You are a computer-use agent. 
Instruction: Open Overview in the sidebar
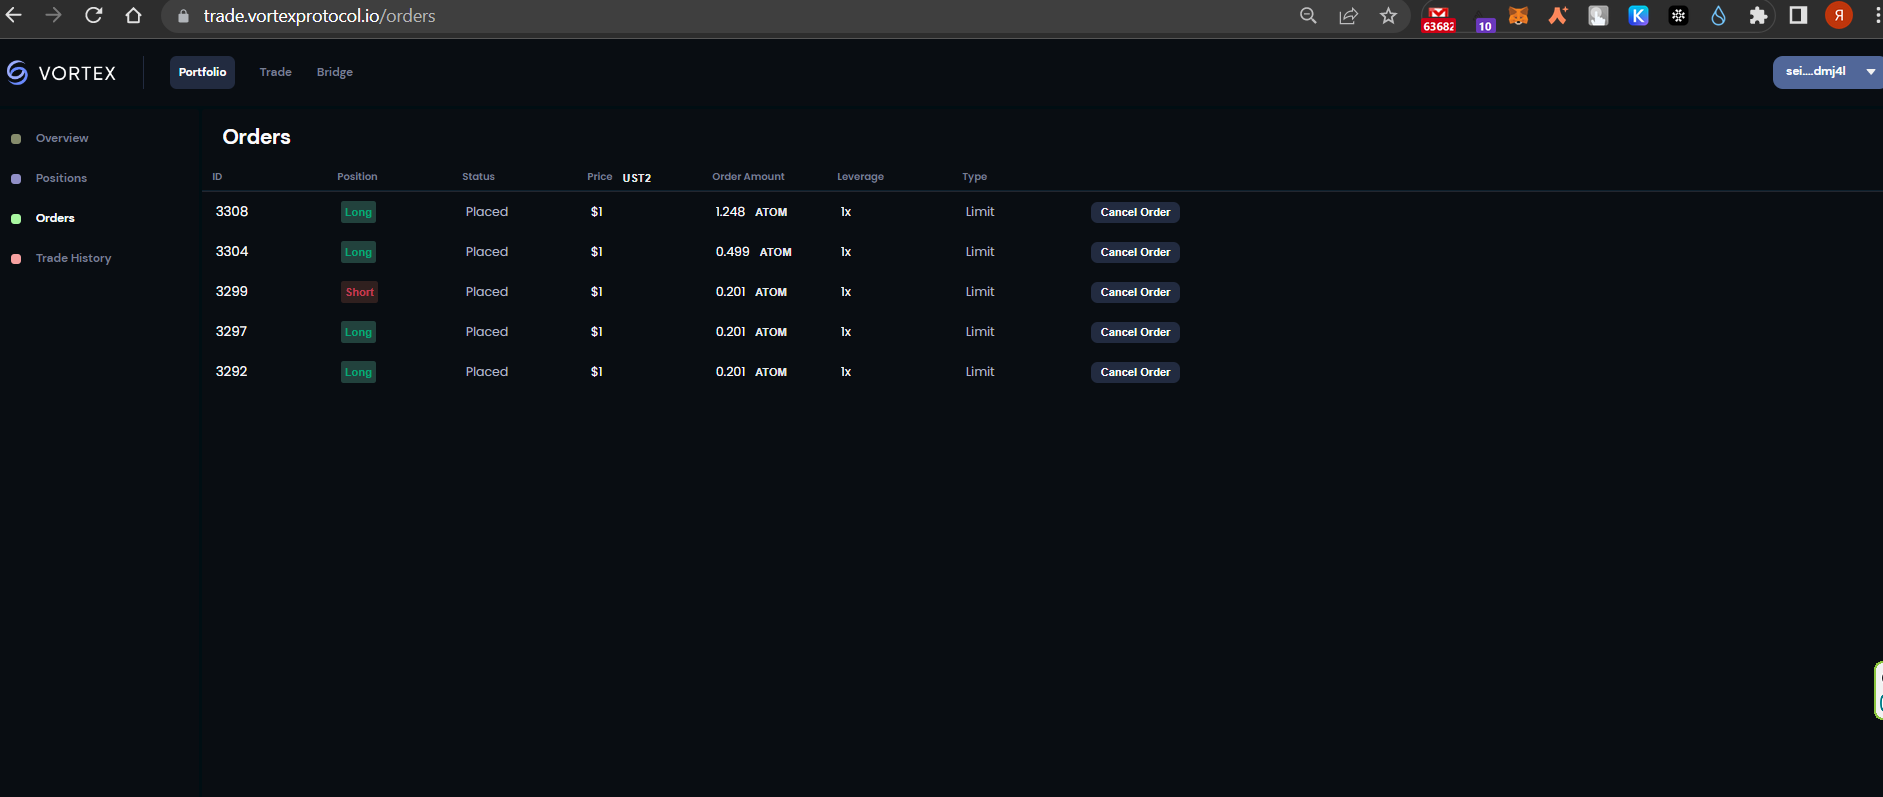click(62, 138)
